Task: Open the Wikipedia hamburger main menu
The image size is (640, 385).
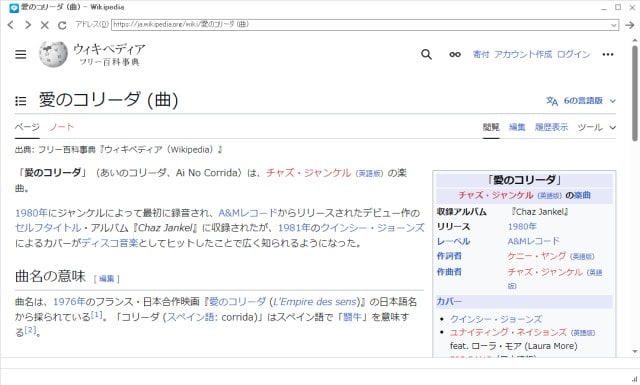Action: click(21, 54)
